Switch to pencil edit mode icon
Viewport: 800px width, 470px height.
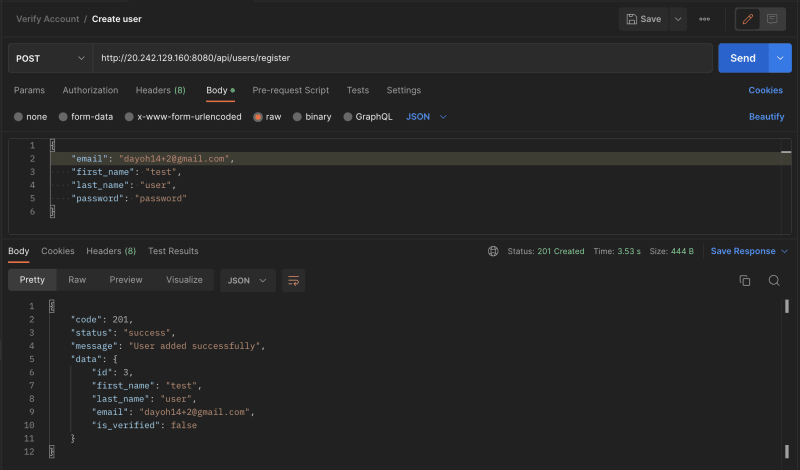[x=747, y=19]
